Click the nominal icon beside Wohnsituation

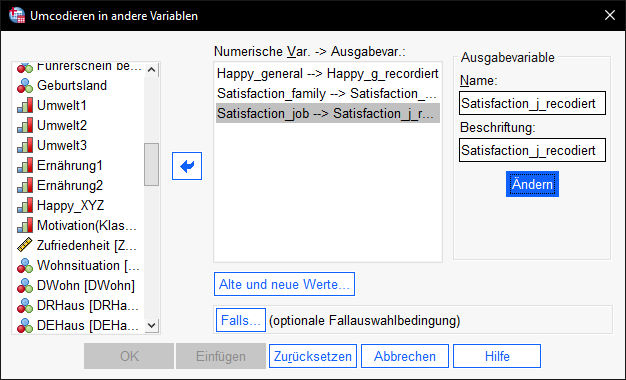[25, 265]
